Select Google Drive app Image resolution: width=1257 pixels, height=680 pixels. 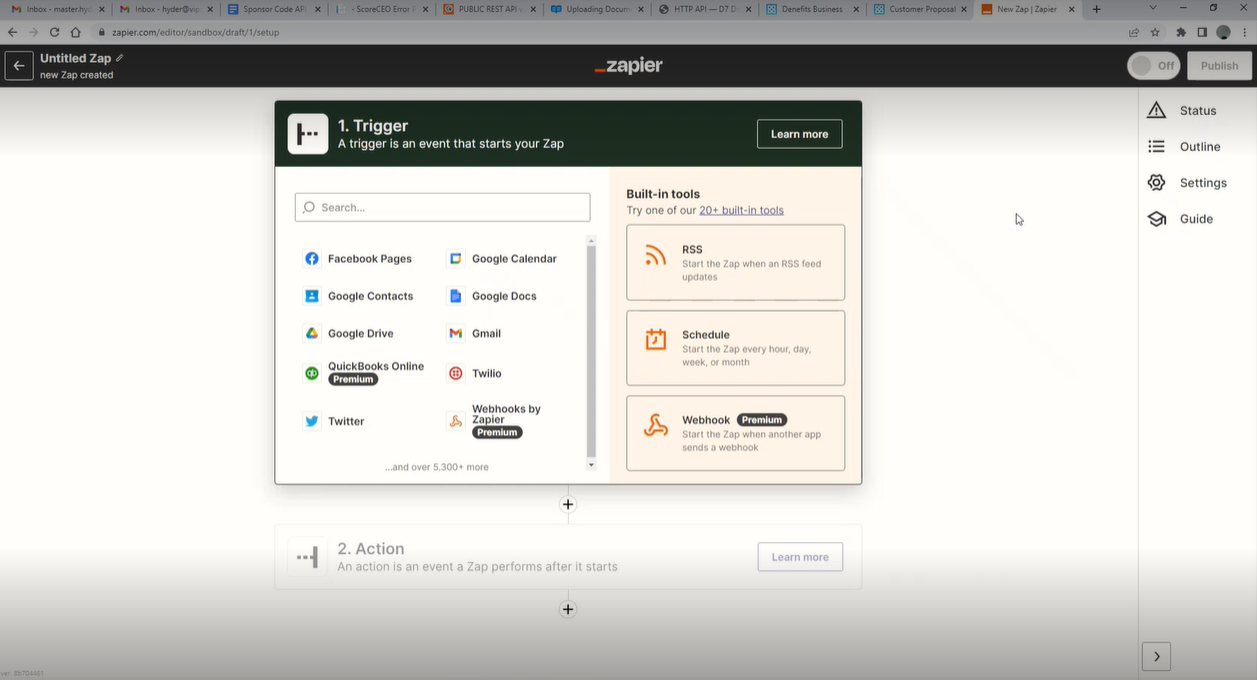[348, 333]
